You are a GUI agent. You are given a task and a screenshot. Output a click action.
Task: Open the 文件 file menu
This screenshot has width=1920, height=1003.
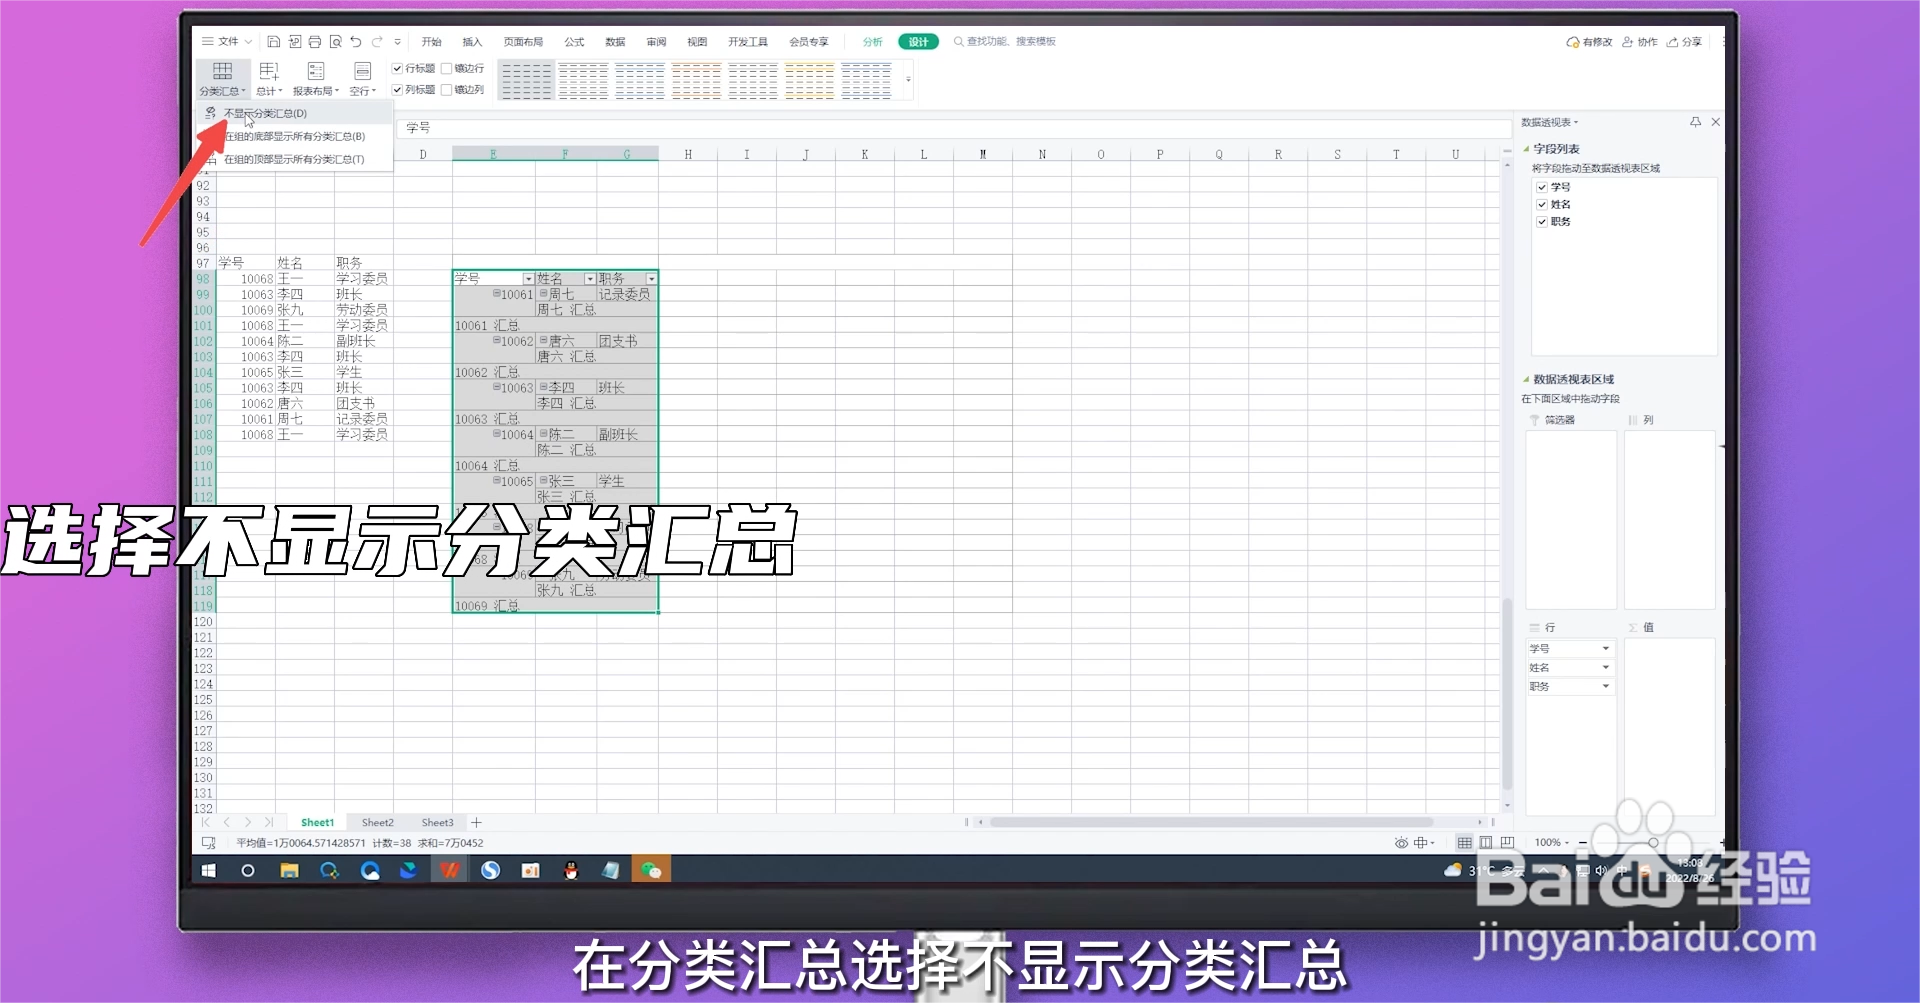click(227, 41)
